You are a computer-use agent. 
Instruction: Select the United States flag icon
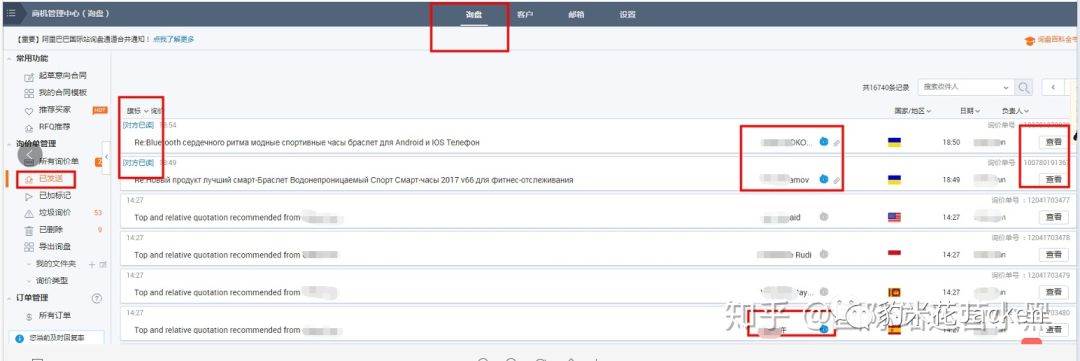894,217
